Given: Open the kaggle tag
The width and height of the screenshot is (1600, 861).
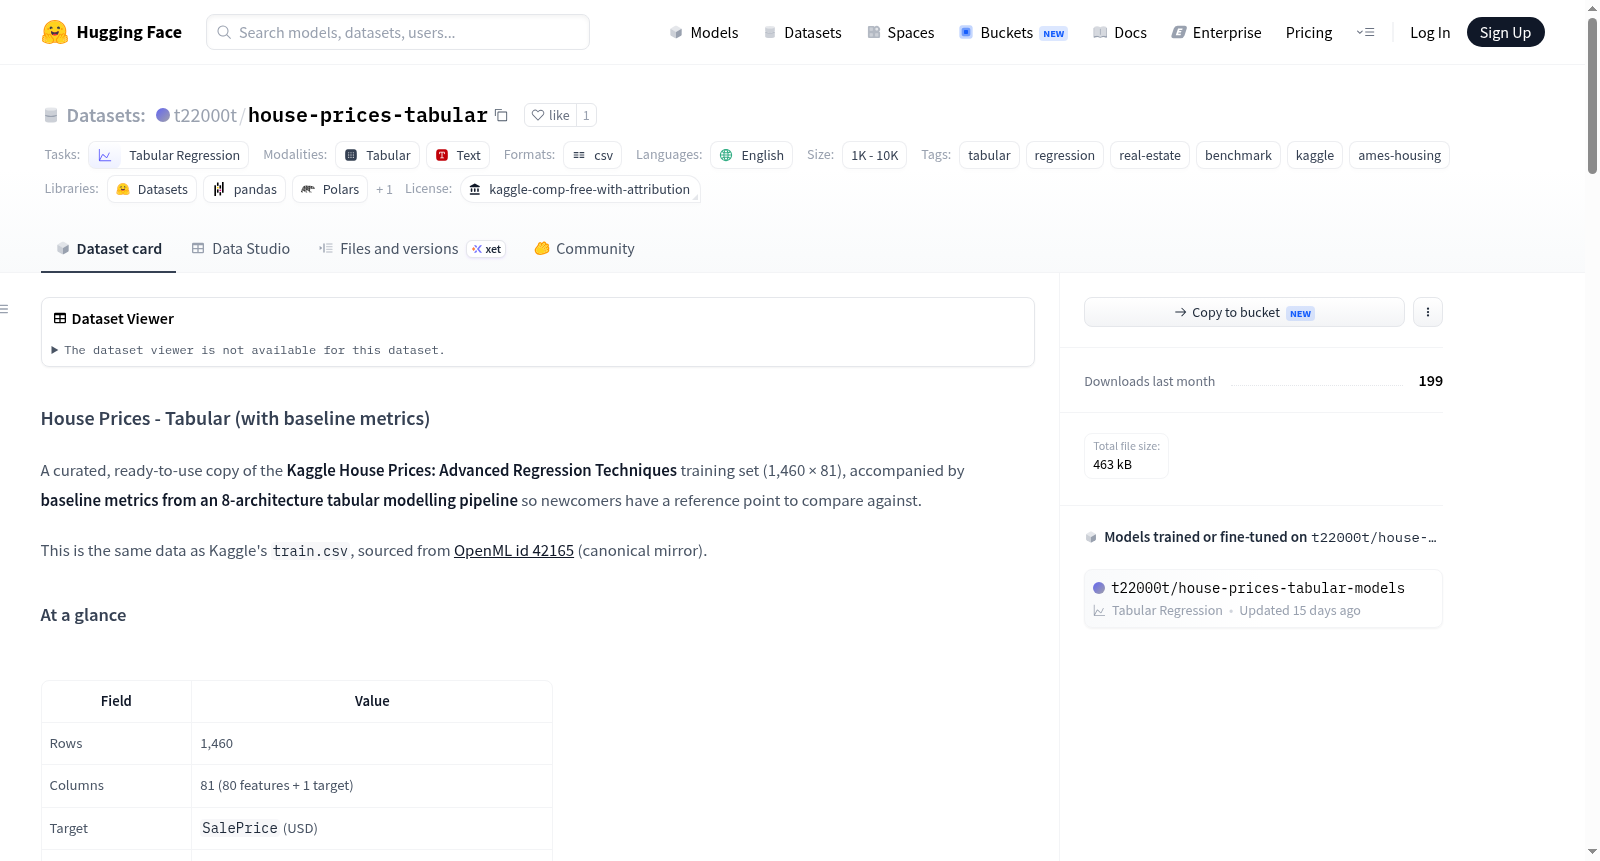Looking at the screenshot, I should 1315,155.
